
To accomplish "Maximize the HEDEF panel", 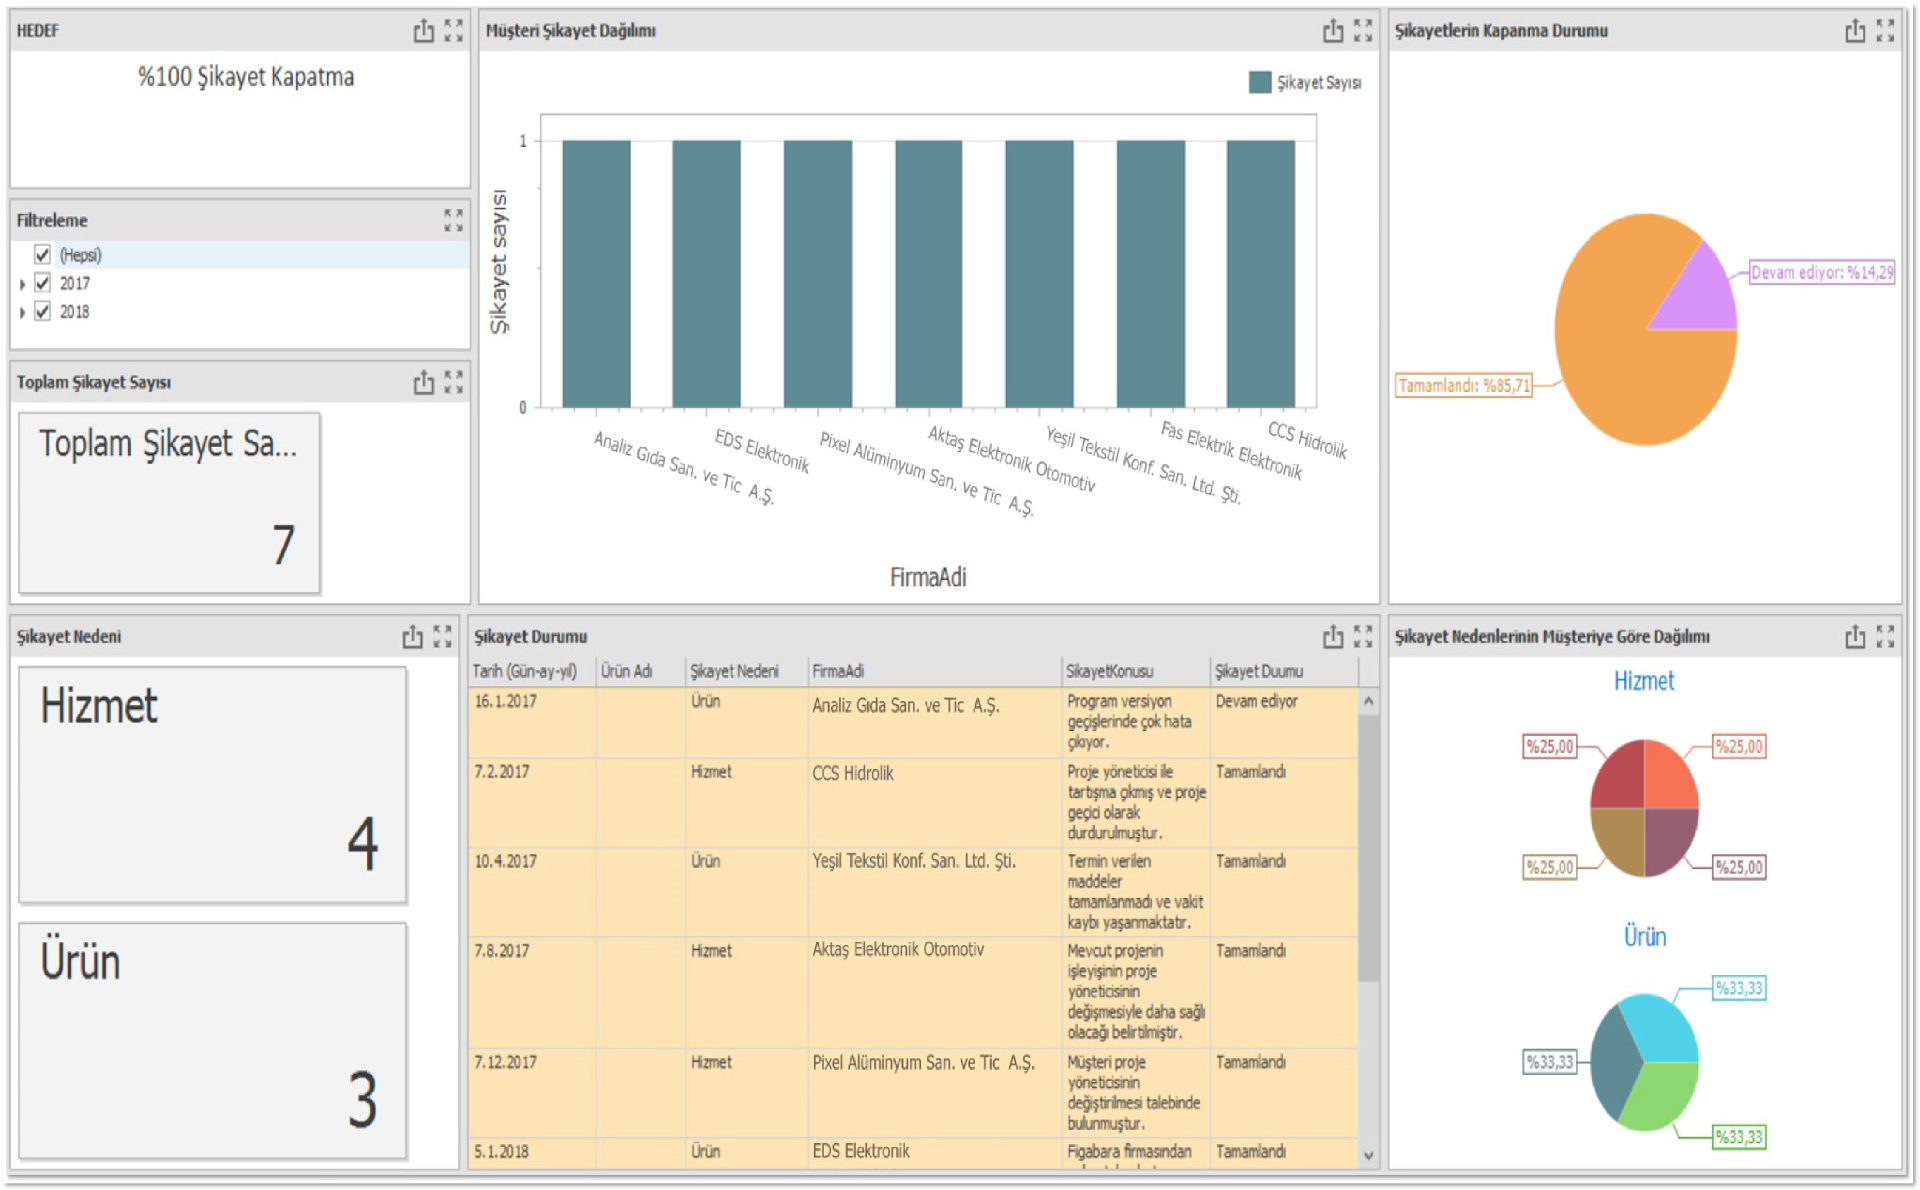I will tap(454, 31).
